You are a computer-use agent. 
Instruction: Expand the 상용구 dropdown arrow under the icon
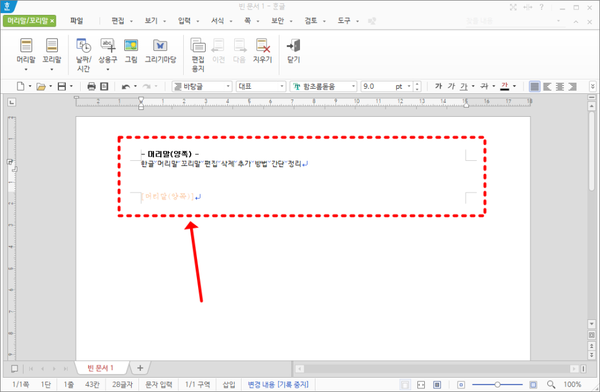108,70
